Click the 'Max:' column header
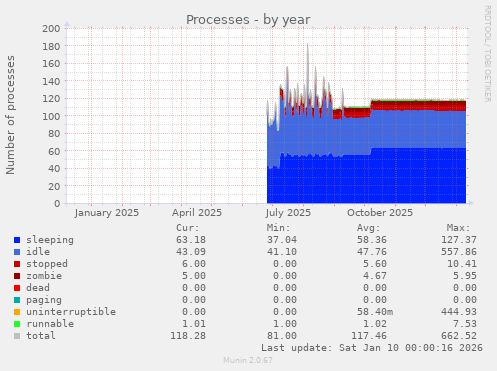This screenshot has height=371, width=497. pos(459,228)
